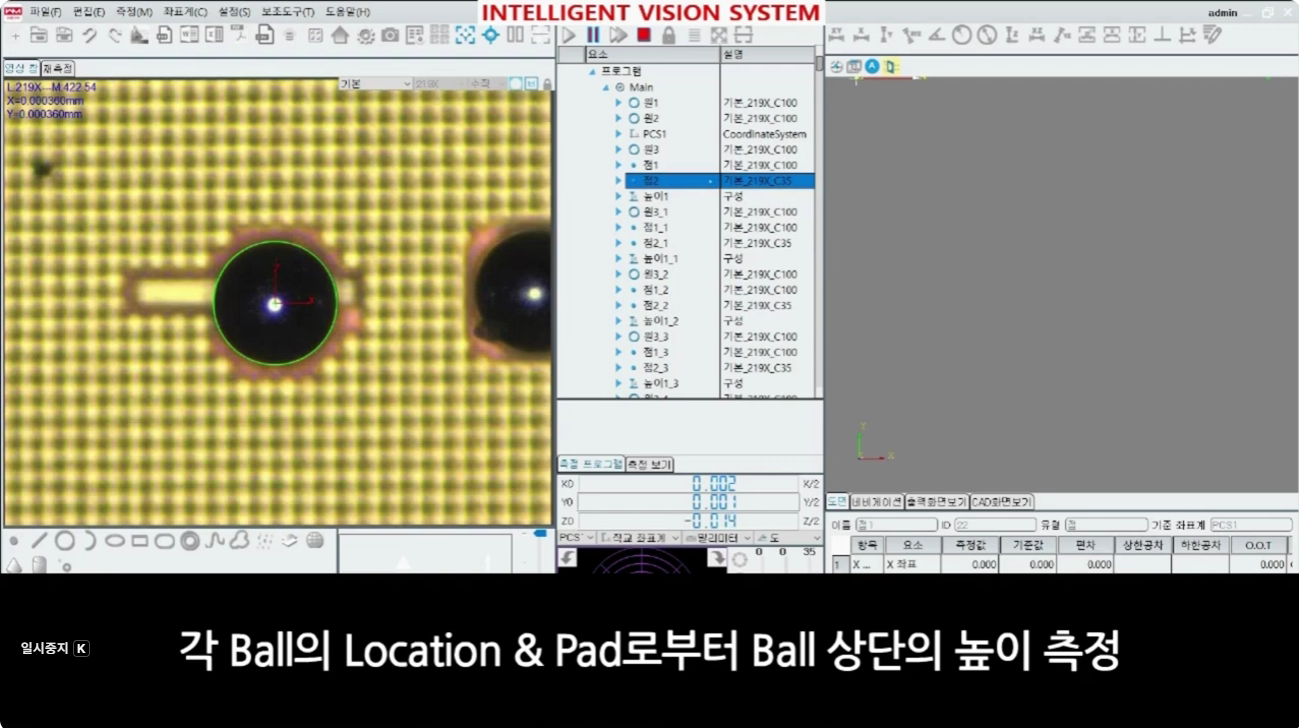This screenshot has height=728, width=1299.
Task: Select the line drawing tool
Action: (39, 541)
